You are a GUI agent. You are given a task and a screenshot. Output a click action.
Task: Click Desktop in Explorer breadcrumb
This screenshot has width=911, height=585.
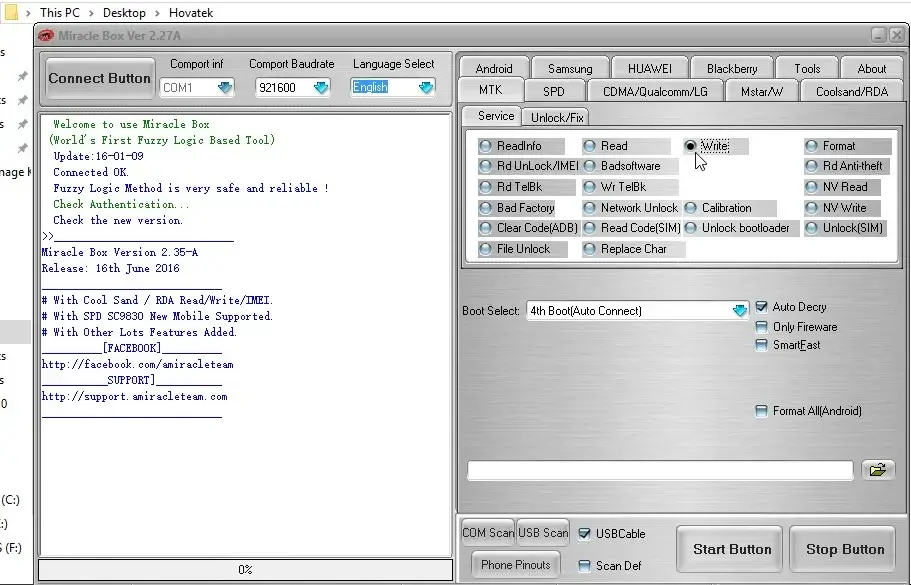pyautogui.click(x=124, y=13)
